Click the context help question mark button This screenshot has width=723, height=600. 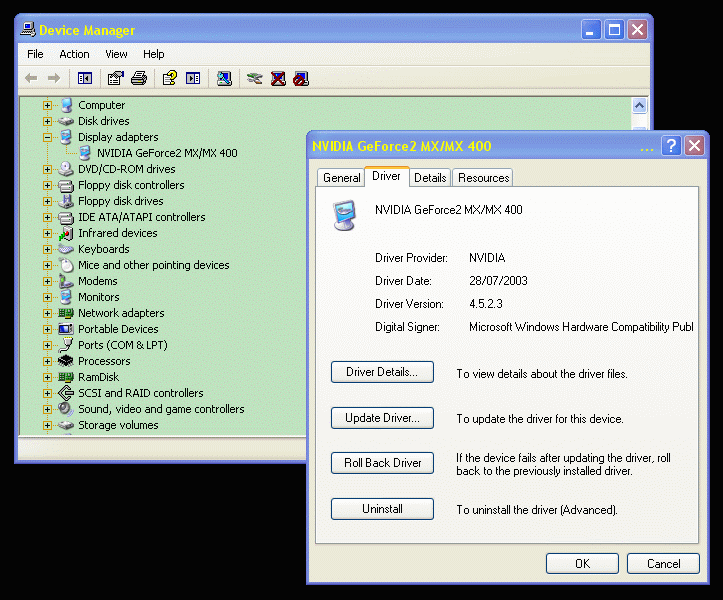pos(671,146)
